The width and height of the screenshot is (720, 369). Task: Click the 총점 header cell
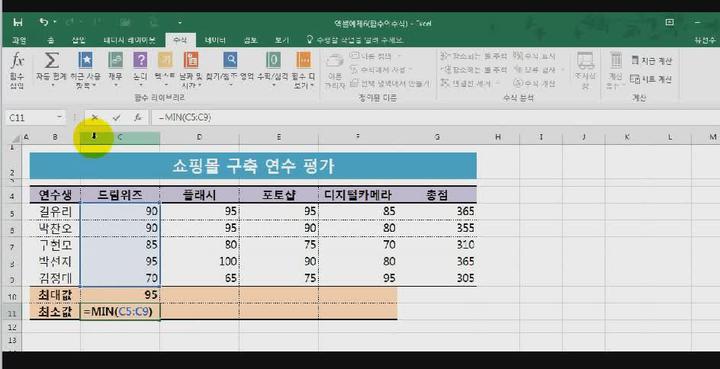point(437,195)
